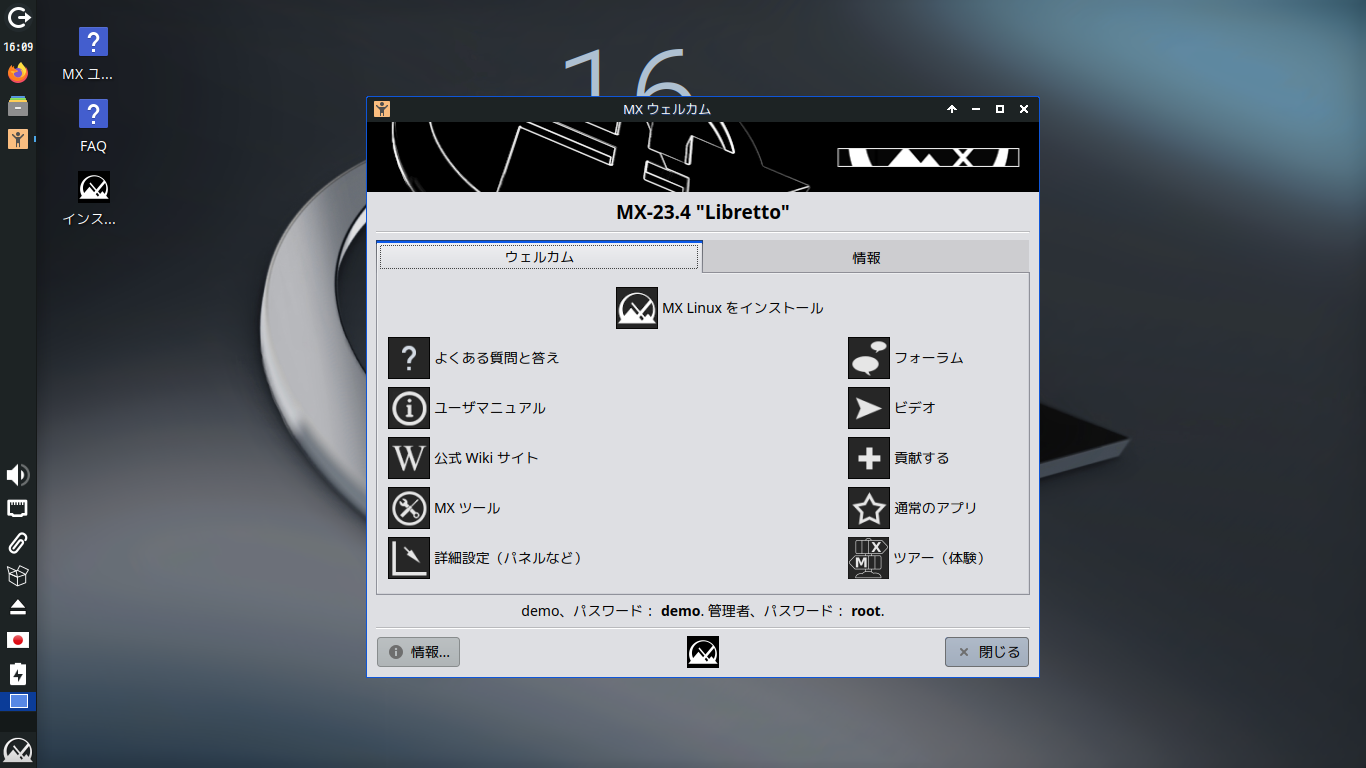Click the 16:09 panel clock
This screenshot has width=1366, height=768.
point(18,47)
